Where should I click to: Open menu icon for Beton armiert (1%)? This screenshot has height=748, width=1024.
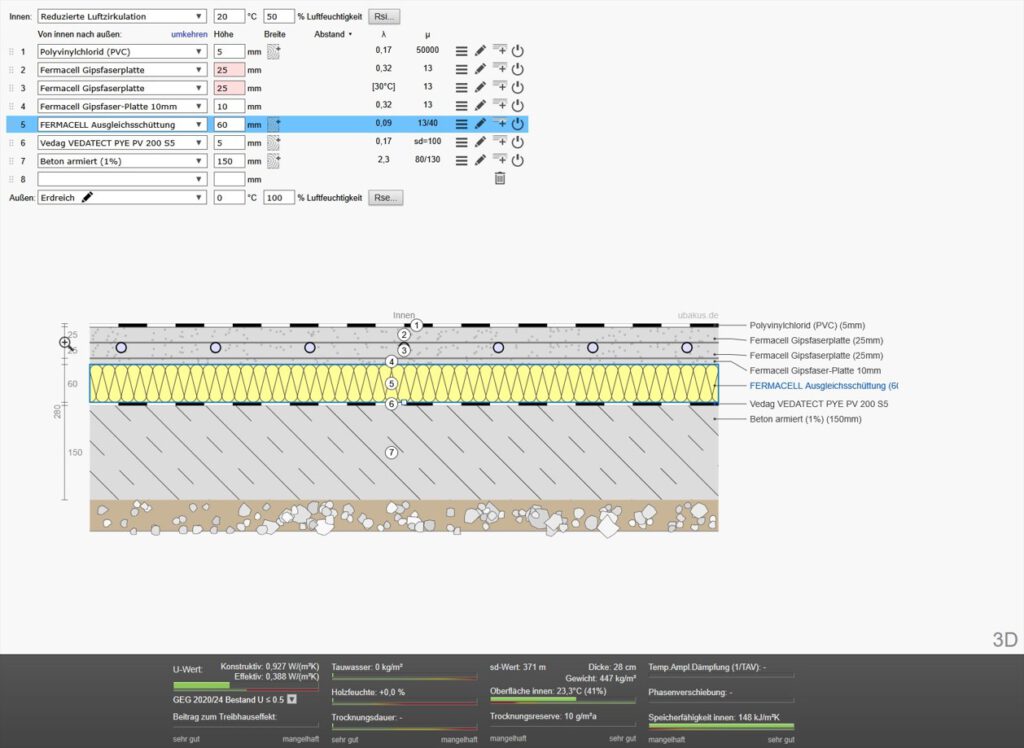(461, 161)
